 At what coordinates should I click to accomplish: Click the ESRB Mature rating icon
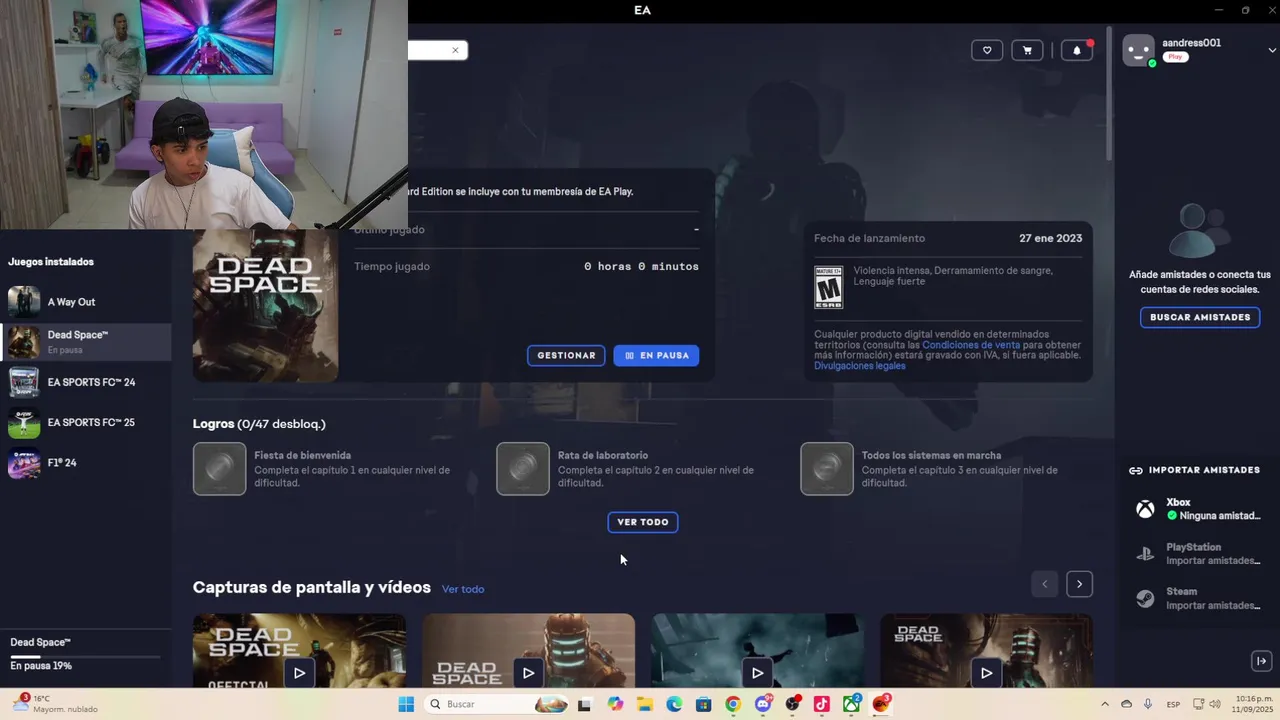pyautogui.click(x=828, y=287)
